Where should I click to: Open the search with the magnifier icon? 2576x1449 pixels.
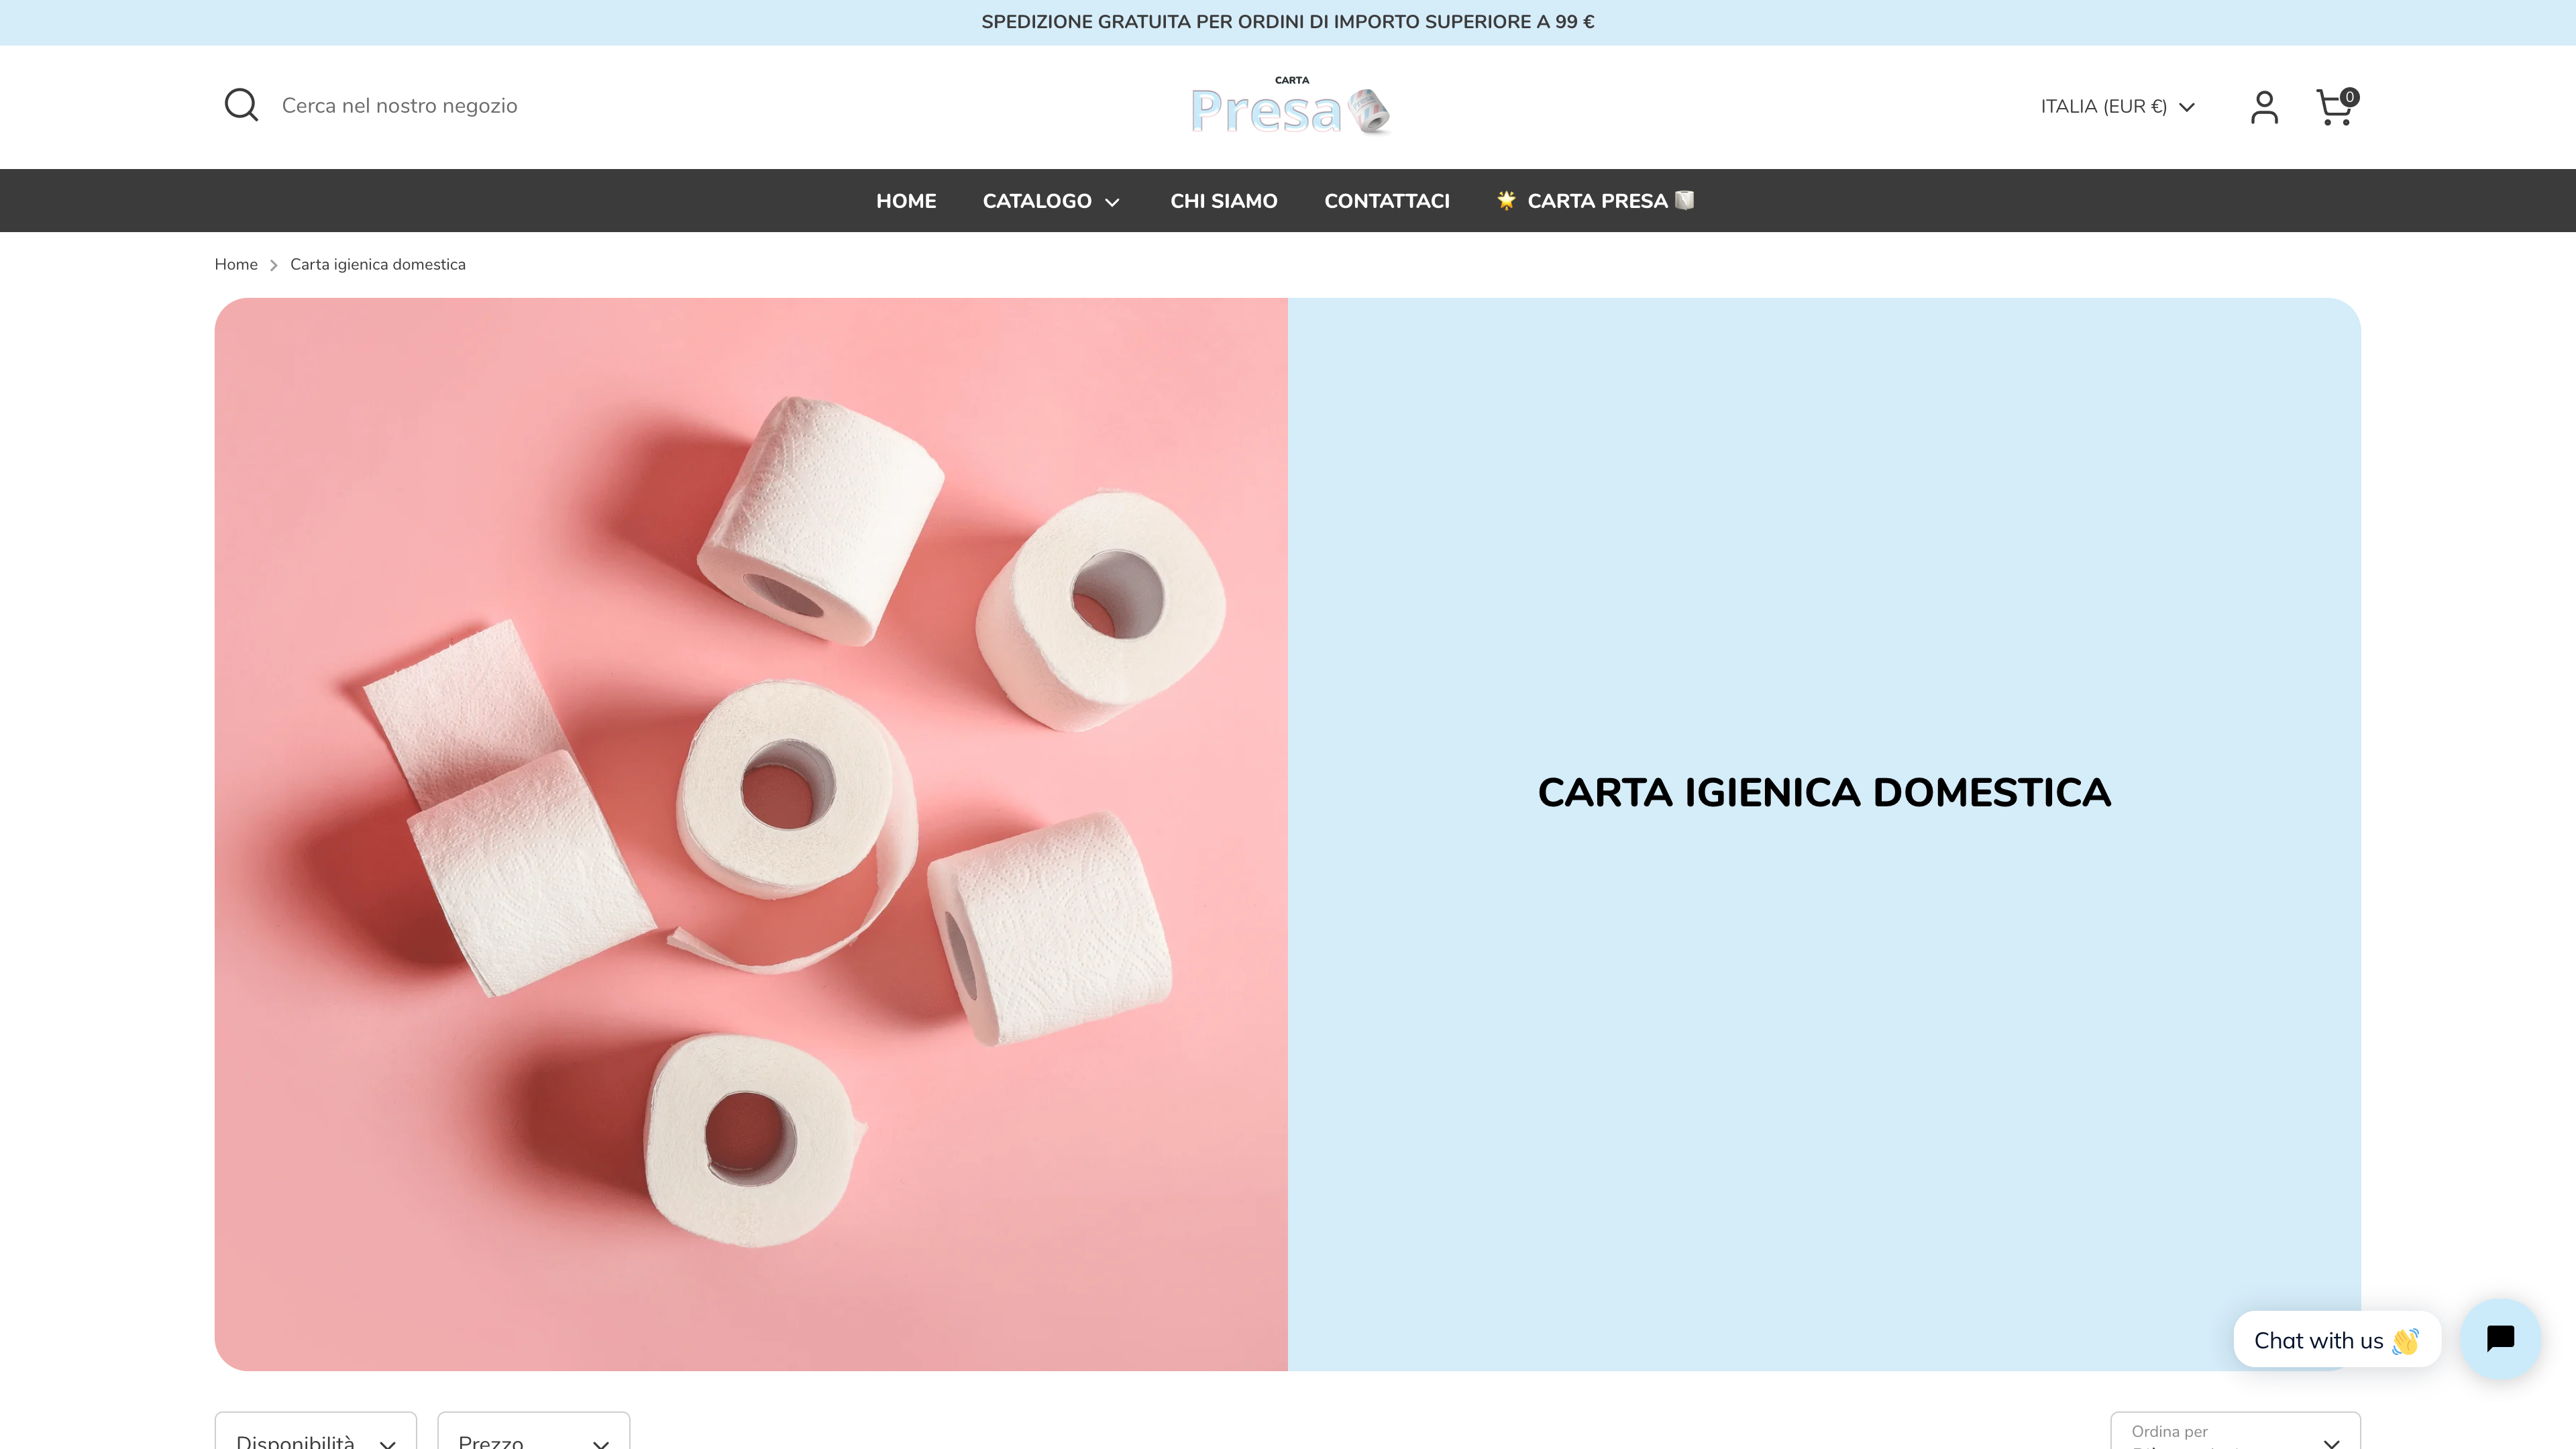click(x=240, y=105)
